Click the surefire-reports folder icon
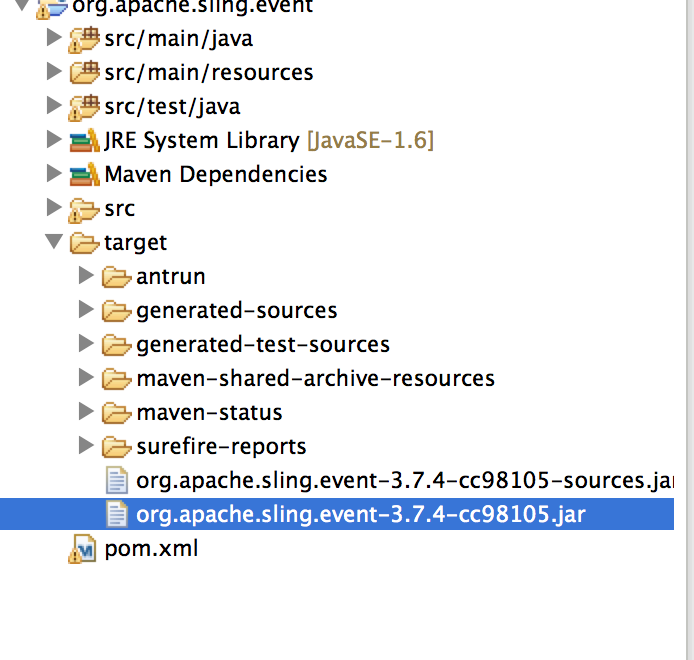This screenshot has width=694, height=660. click(116, 448)
